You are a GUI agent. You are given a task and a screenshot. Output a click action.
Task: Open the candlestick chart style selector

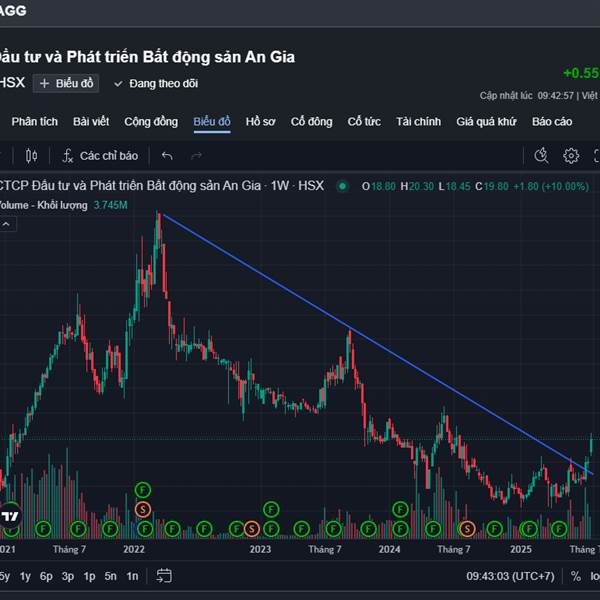coord(31,156)
